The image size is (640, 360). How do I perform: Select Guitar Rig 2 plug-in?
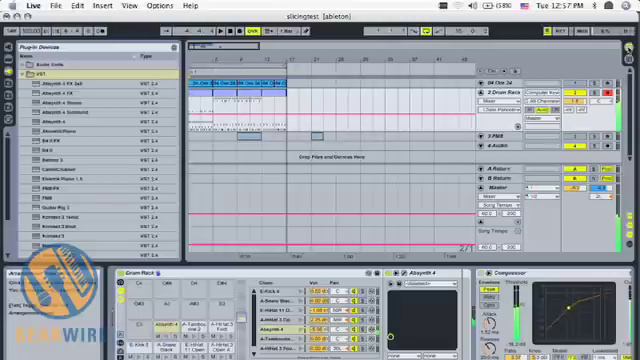pos(98,207)
